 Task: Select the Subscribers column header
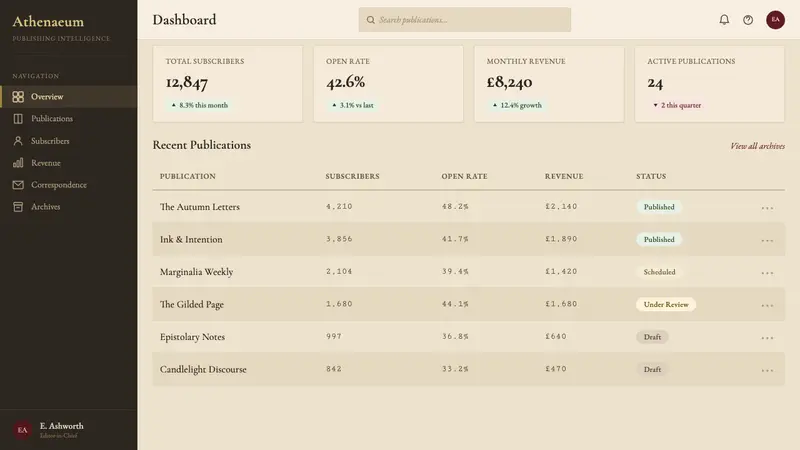click(x=353, y=176)
